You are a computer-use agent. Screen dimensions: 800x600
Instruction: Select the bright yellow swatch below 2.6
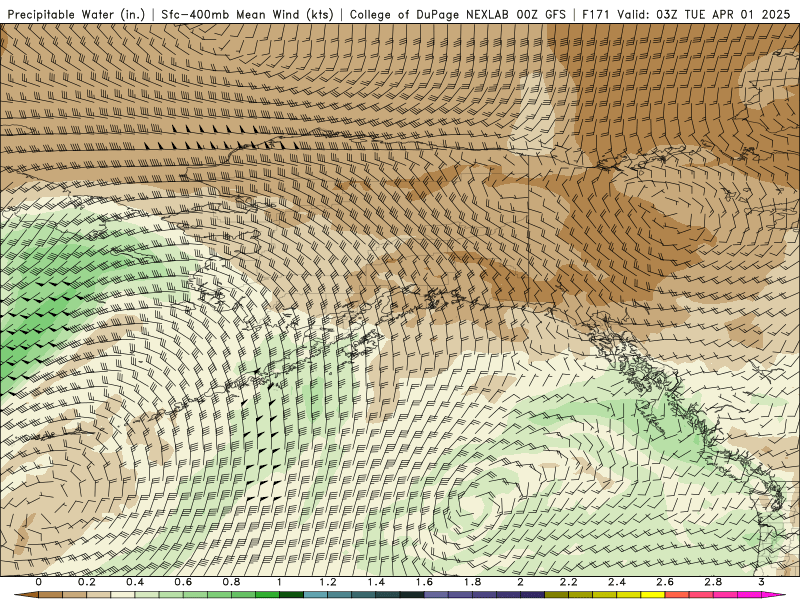click(x=653, y=595)
